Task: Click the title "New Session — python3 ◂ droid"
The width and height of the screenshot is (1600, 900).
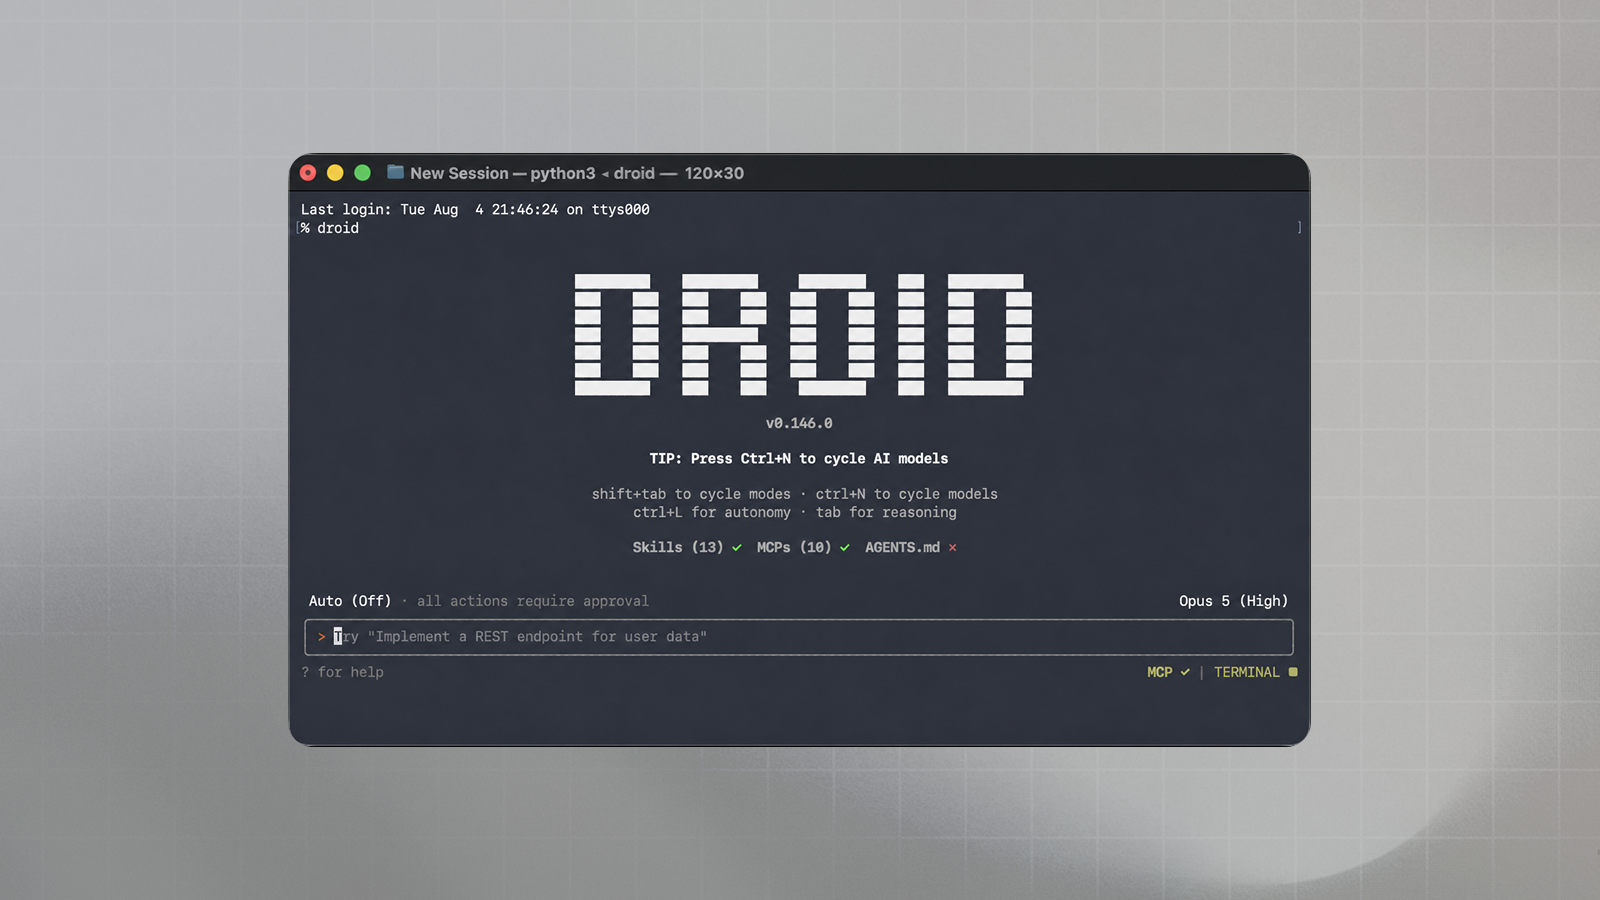Action: (532, 173)
